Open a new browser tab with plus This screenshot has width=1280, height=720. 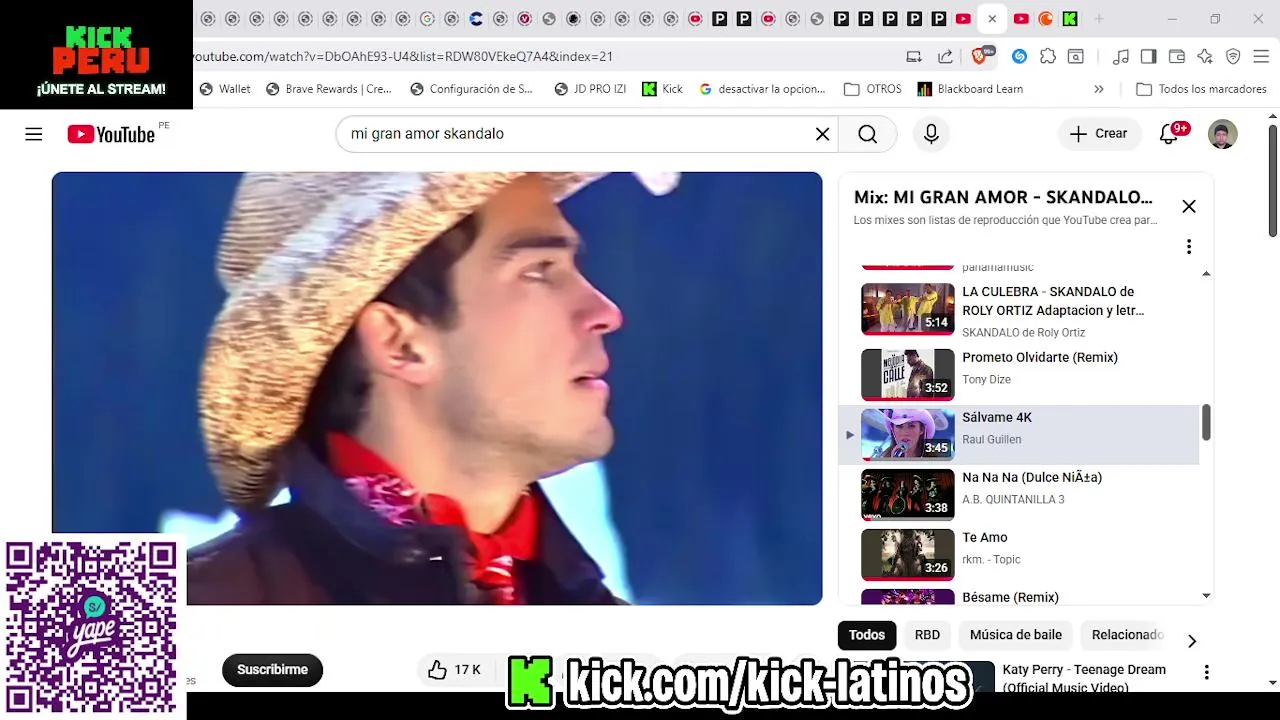pos(1099,19)
